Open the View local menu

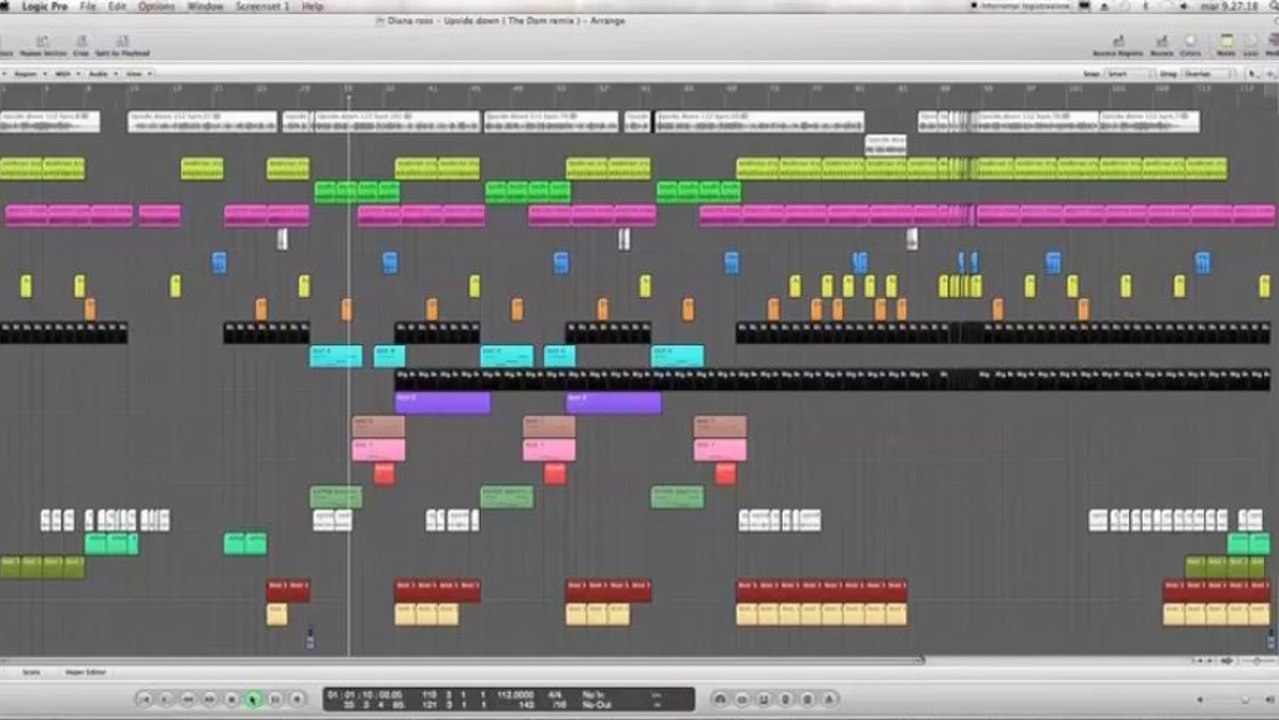pos(138,74)
